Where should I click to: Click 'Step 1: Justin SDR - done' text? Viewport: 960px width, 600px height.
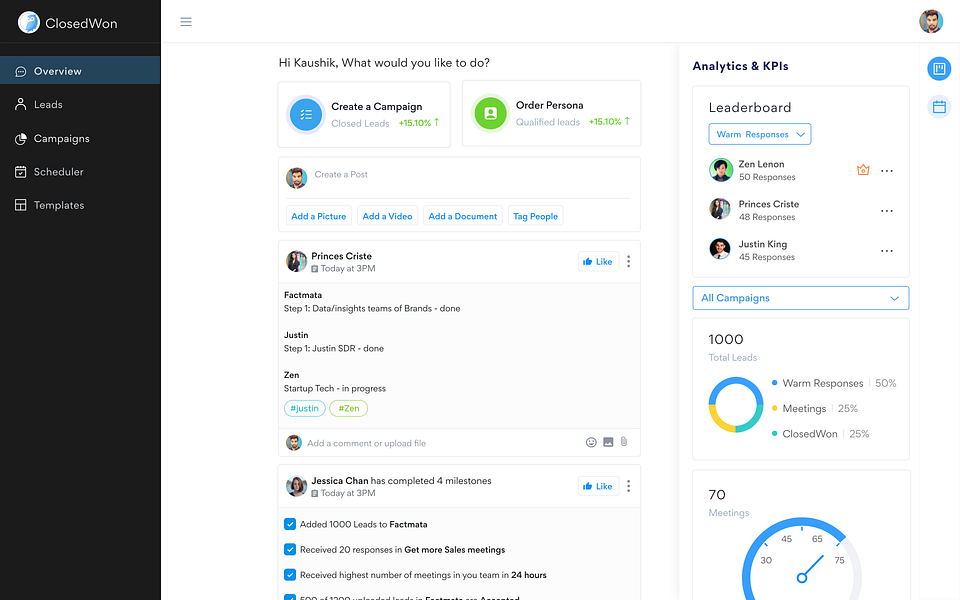coord(334,348)
